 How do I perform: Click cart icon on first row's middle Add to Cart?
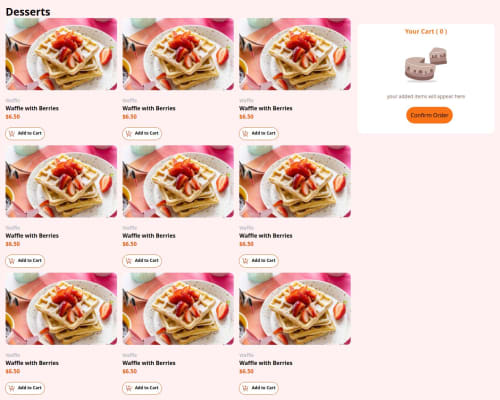click(129, 134)
